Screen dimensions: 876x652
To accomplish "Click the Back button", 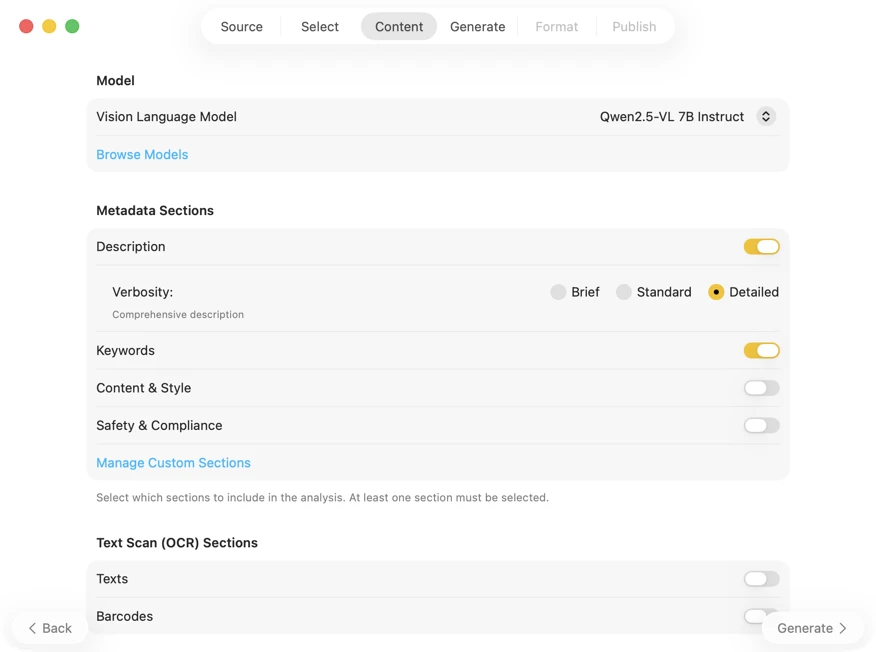I will (x=48, y=628).
